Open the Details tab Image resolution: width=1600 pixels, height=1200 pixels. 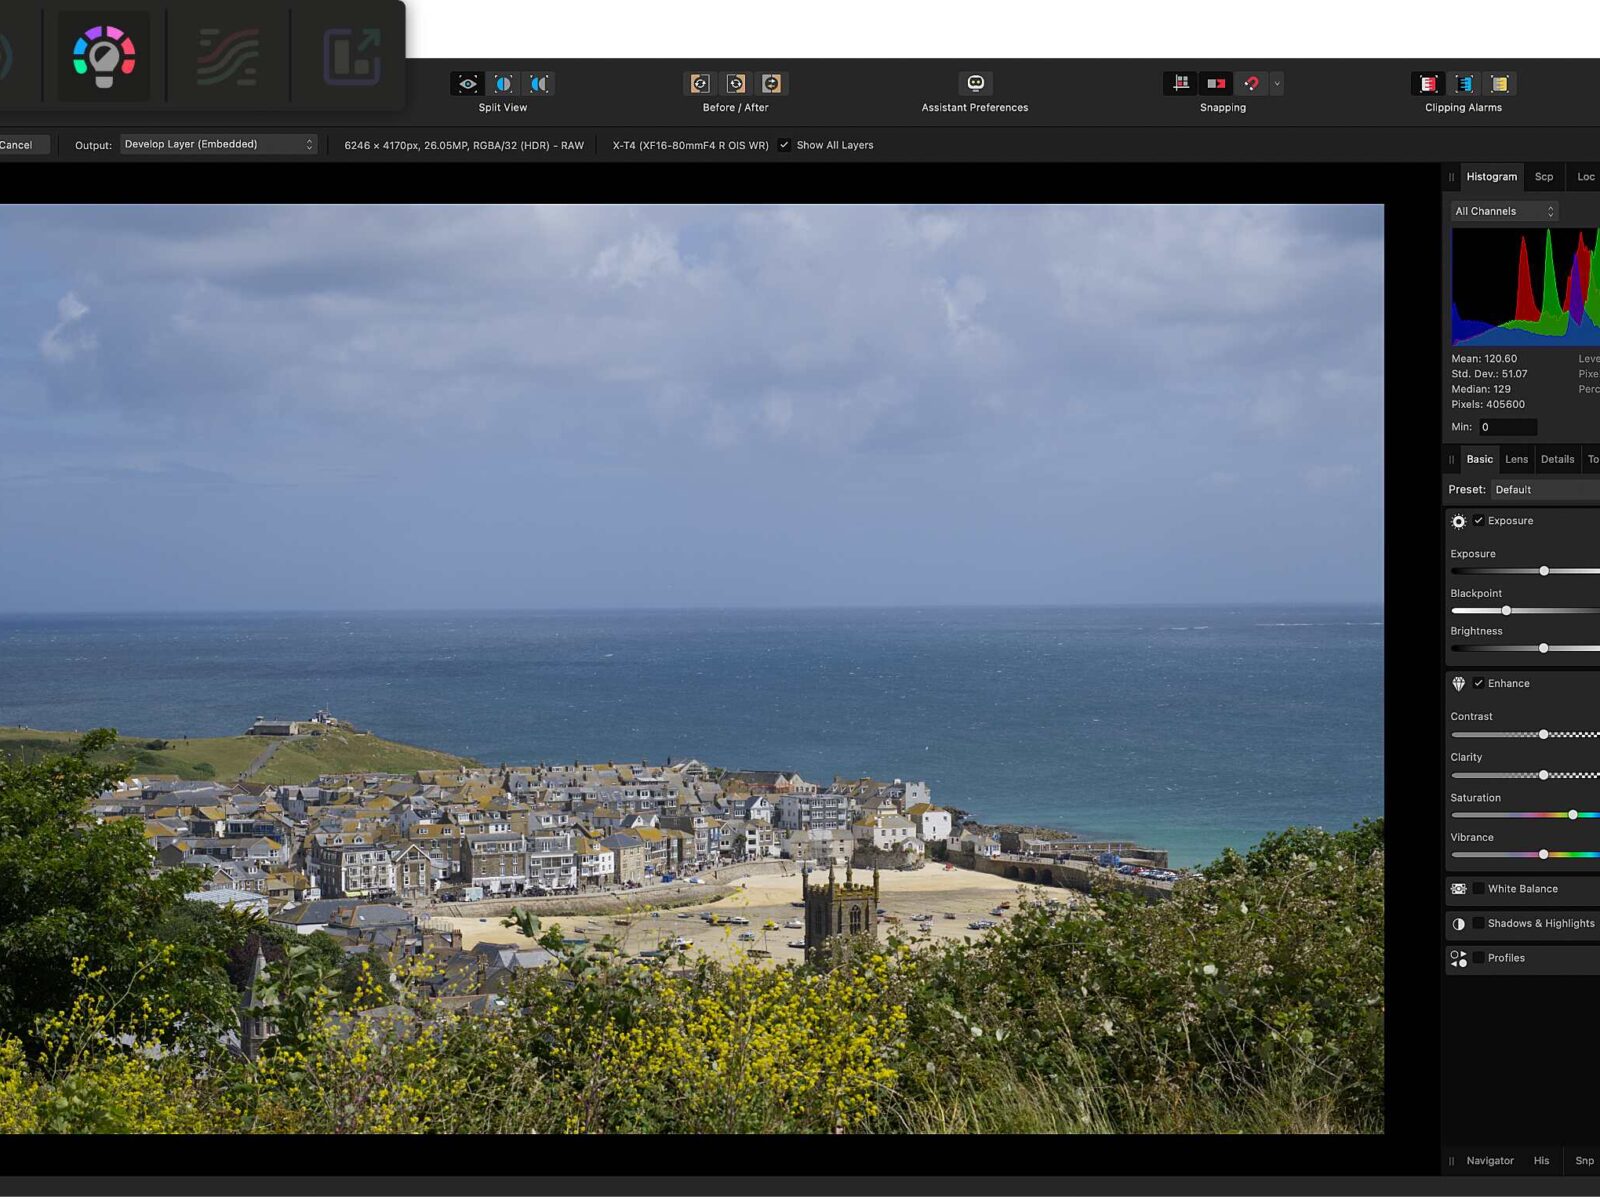(1557, 460)
